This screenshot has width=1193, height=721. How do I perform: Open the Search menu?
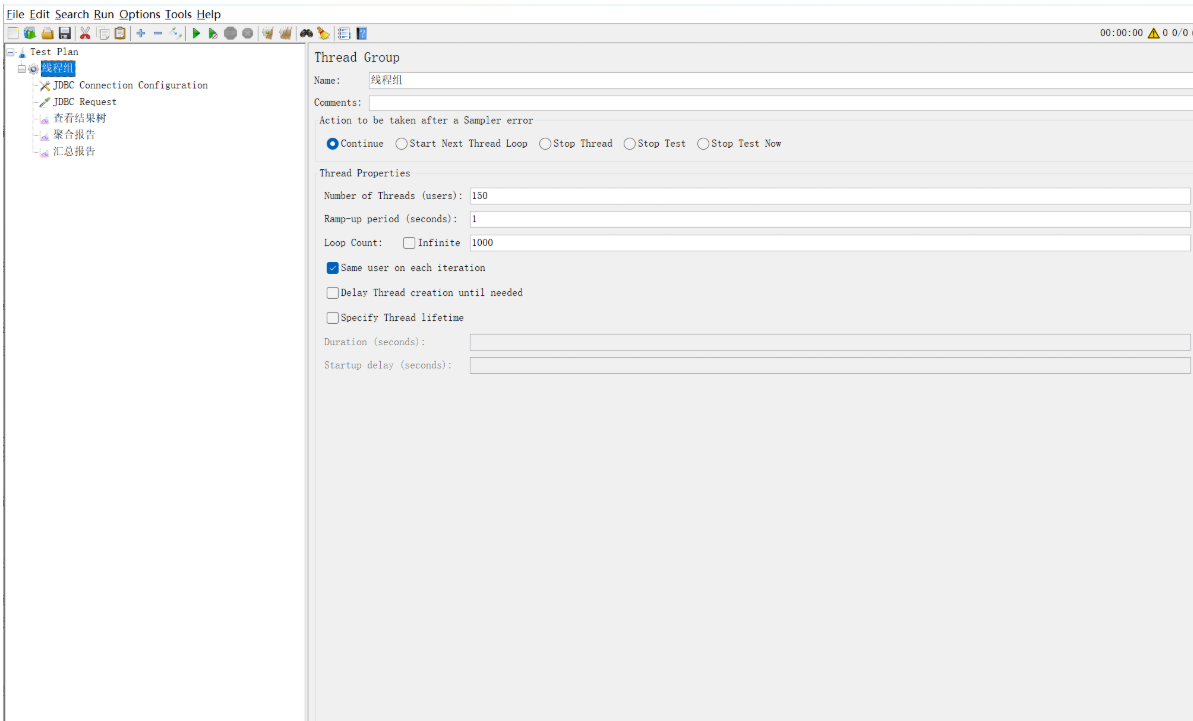[72, 14]
